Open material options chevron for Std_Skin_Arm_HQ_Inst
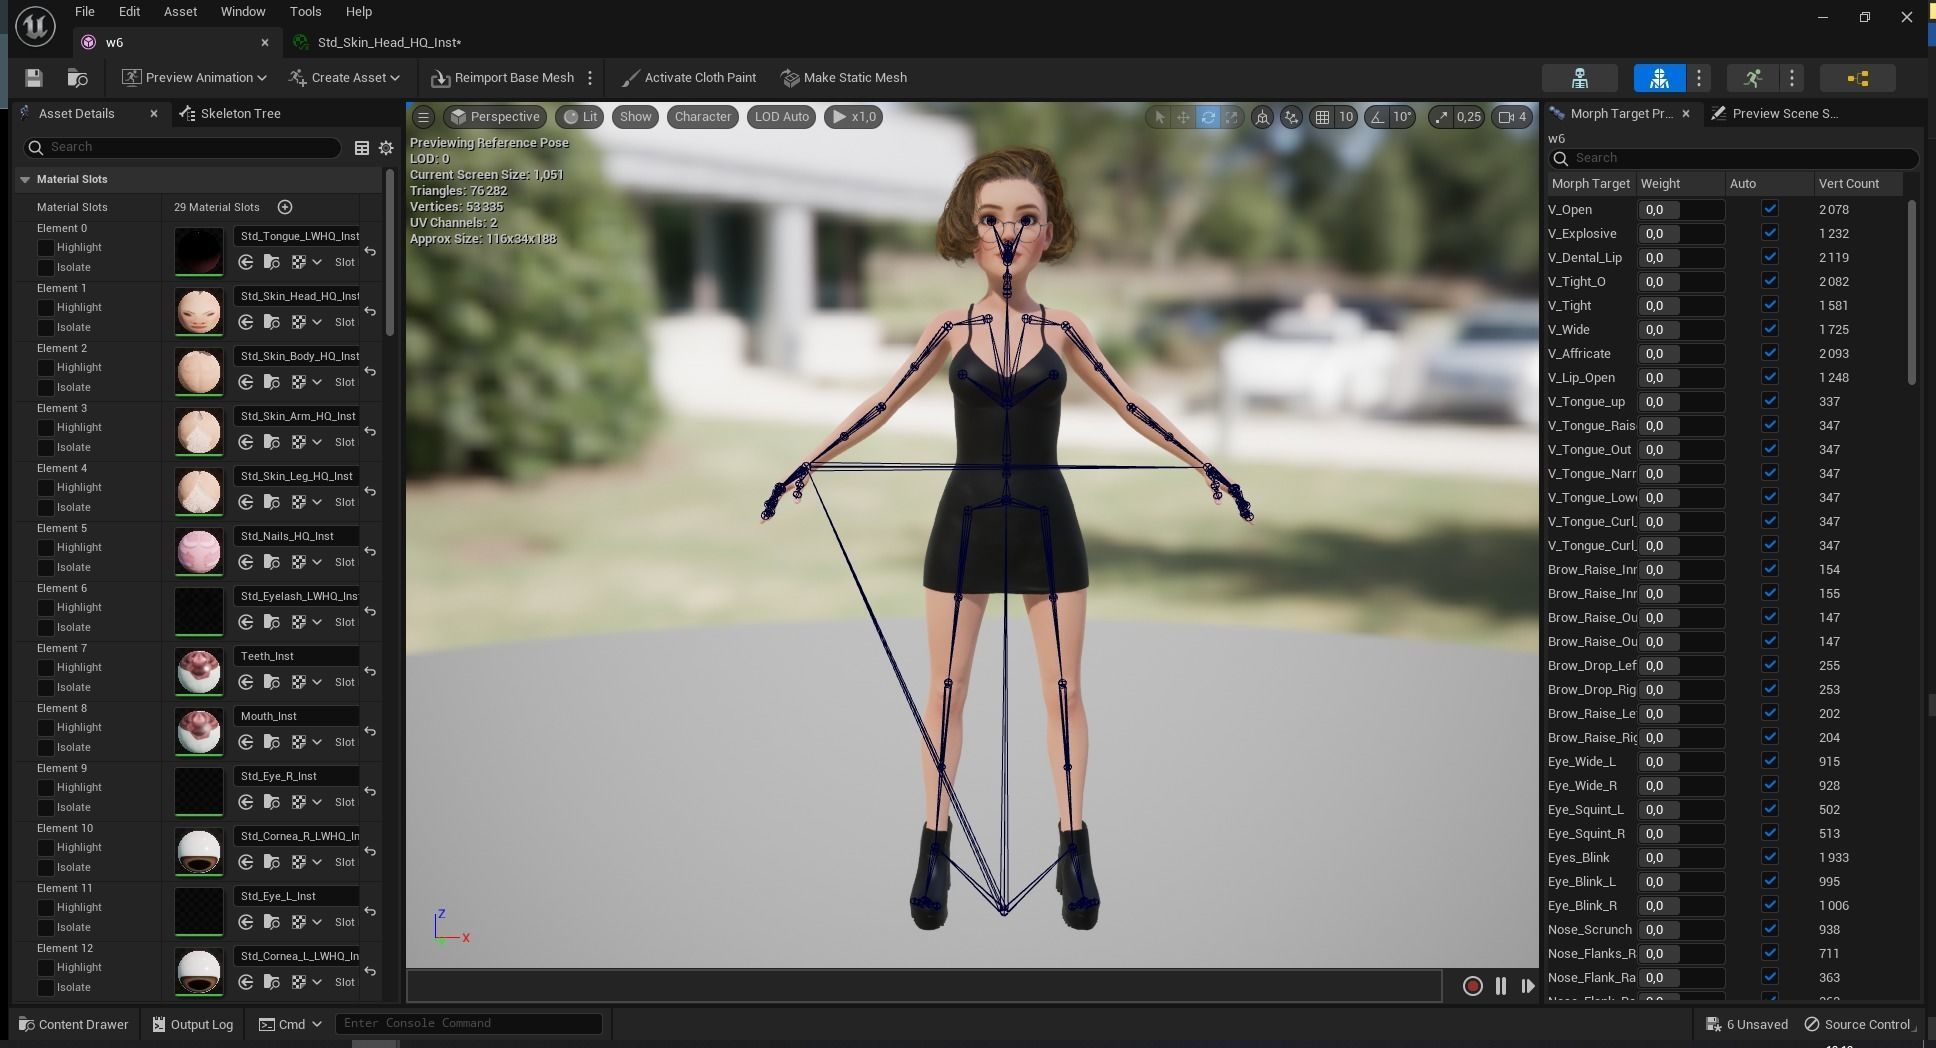The image size is (1936, 1048). click(x=317, y=442)
